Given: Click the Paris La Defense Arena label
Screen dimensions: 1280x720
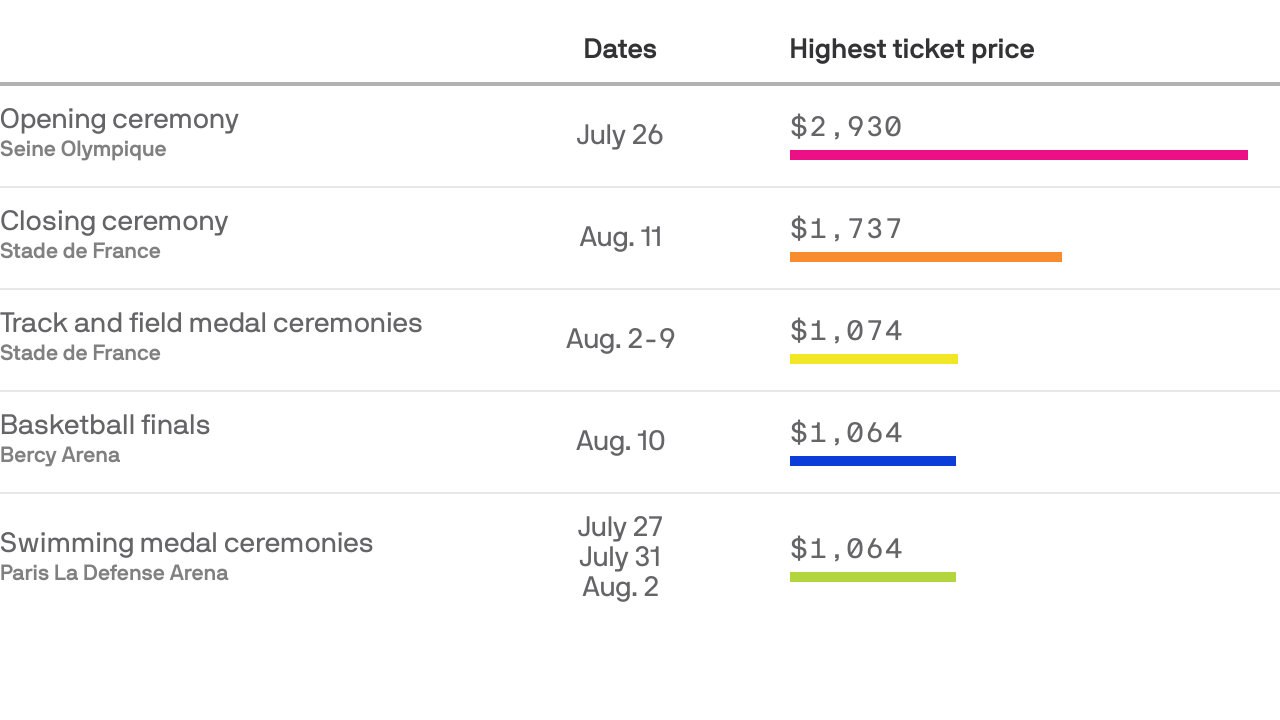Looking at the screenshot, I should [x=114, y=573].
